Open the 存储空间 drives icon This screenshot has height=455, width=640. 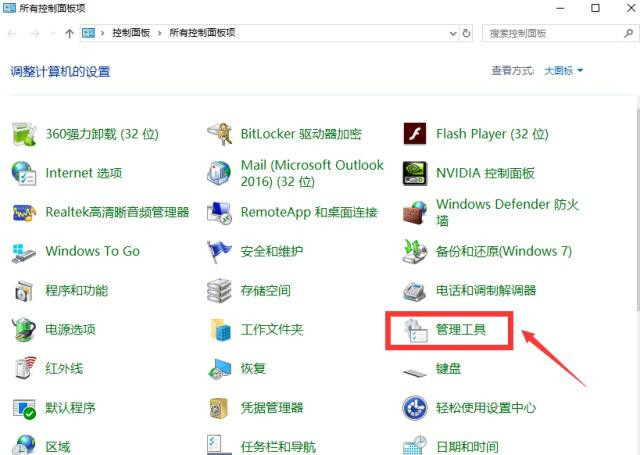tap(220, 291)
